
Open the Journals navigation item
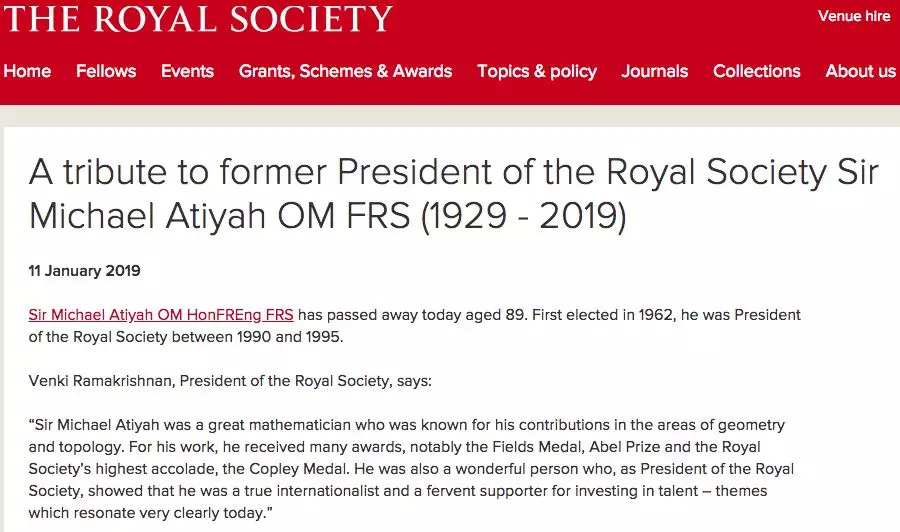655,71
